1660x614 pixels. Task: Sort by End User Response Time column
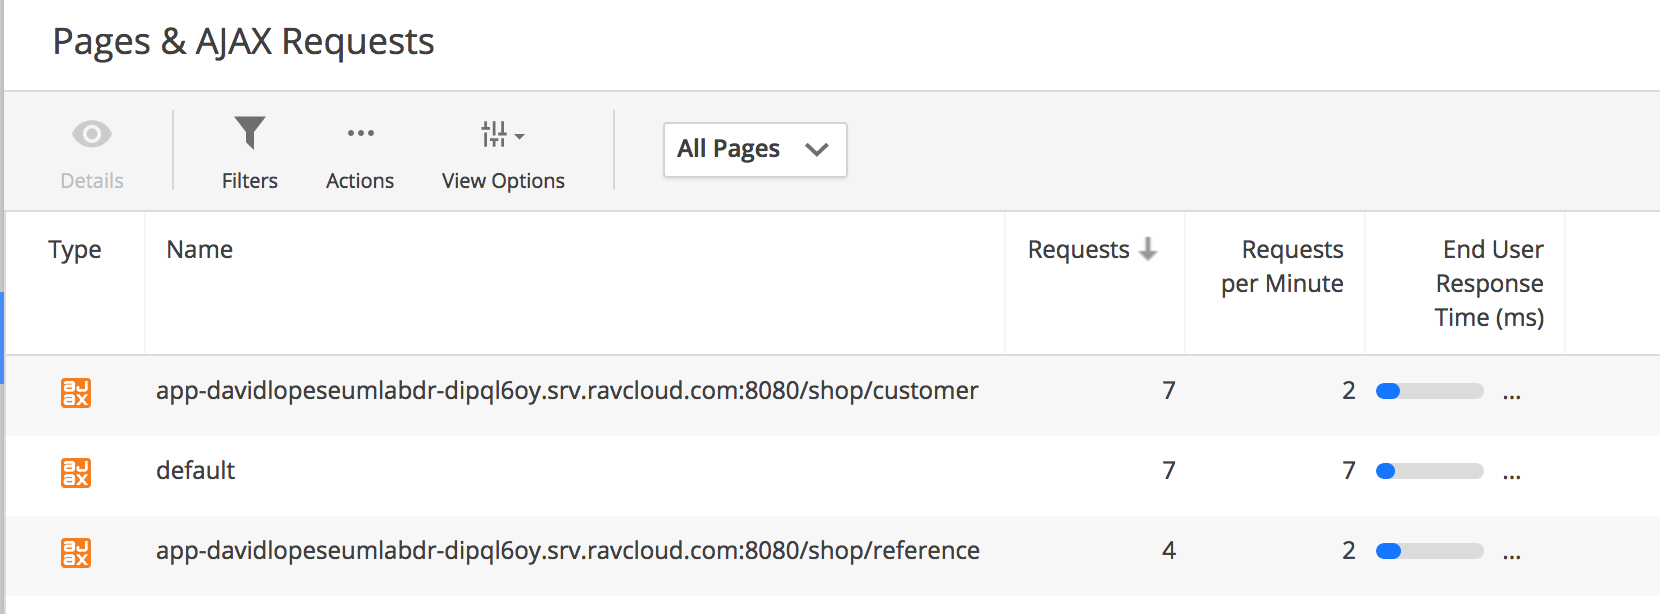click(1489, 283)
